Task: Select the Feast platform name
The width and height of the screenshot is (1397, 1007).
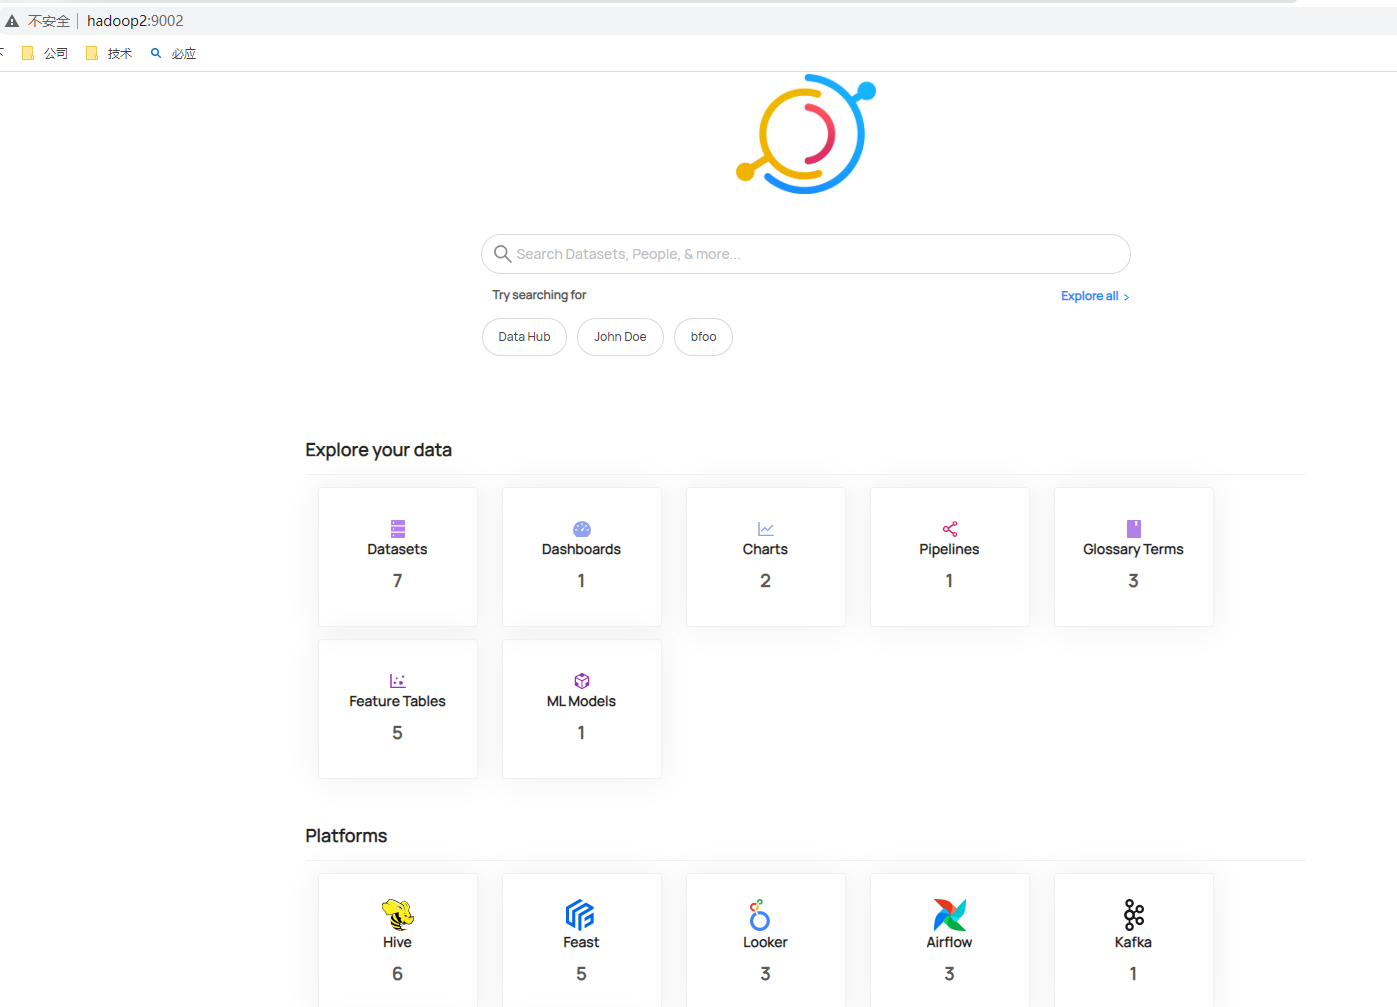Action: click(581, 942)
